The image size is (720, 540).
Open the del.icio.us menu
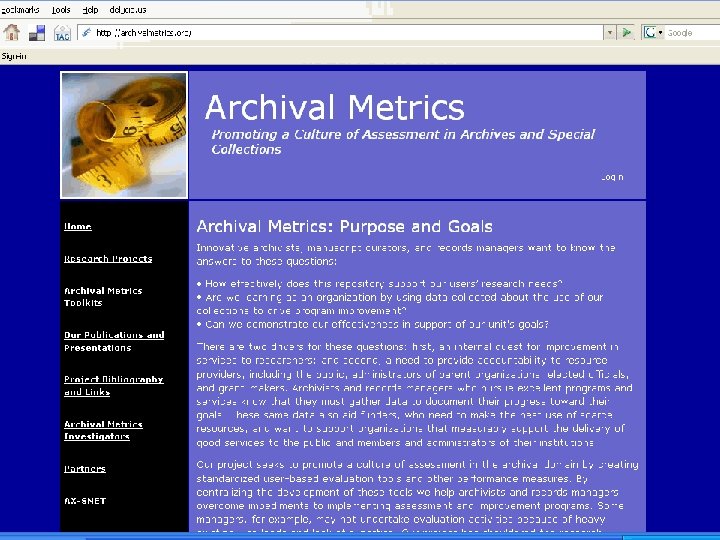click(128, 10)
